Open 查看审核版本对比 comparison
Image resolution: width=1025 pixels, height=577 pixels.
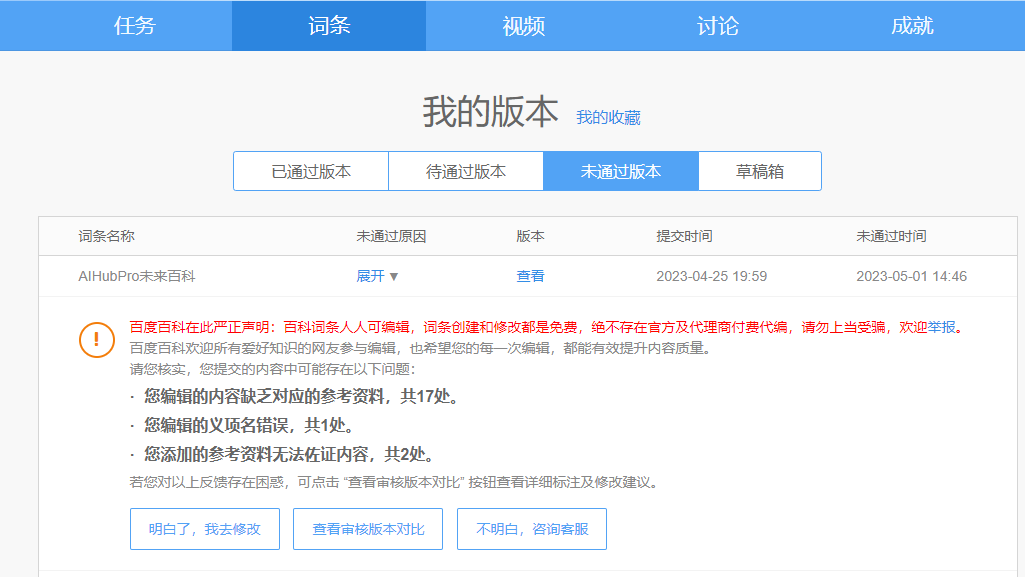click(x=368, y=529)
